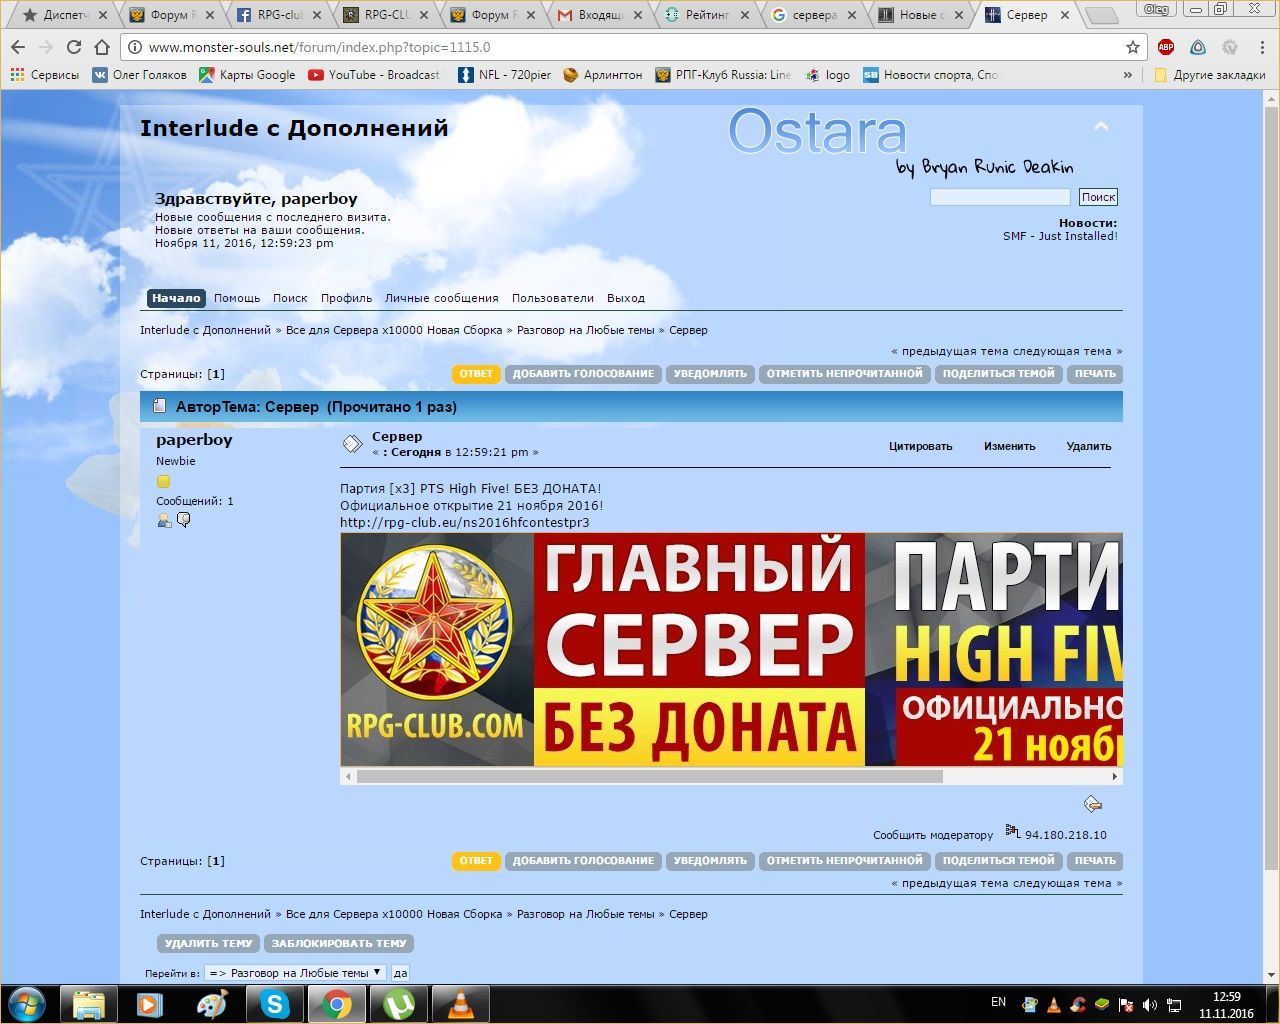
Task: Reload the current page
Action: point(73,47)
